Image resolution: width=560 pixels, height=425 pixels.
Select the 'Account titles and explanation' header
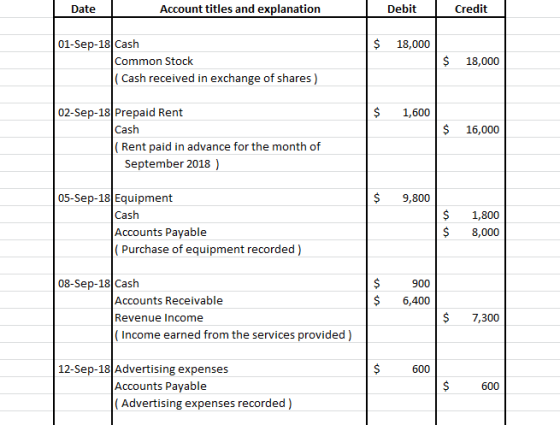tap(240, 9)
